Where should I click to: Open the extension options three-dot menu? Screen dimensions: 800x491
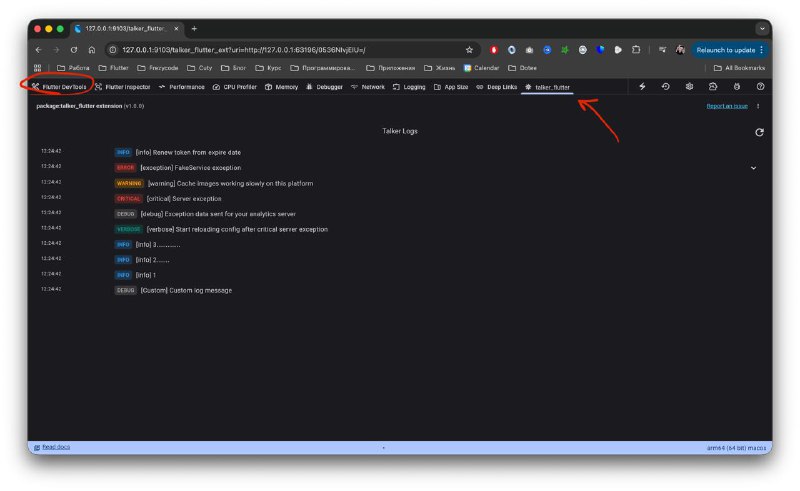[758, 106]
